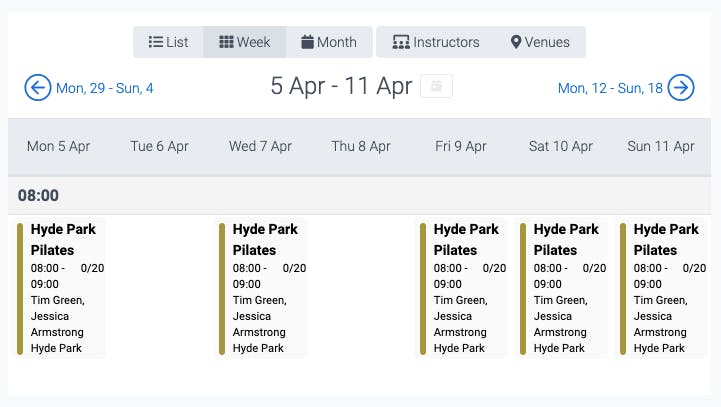Click the Week grid icon
The image size is (721, 407).
coord(226,42)
